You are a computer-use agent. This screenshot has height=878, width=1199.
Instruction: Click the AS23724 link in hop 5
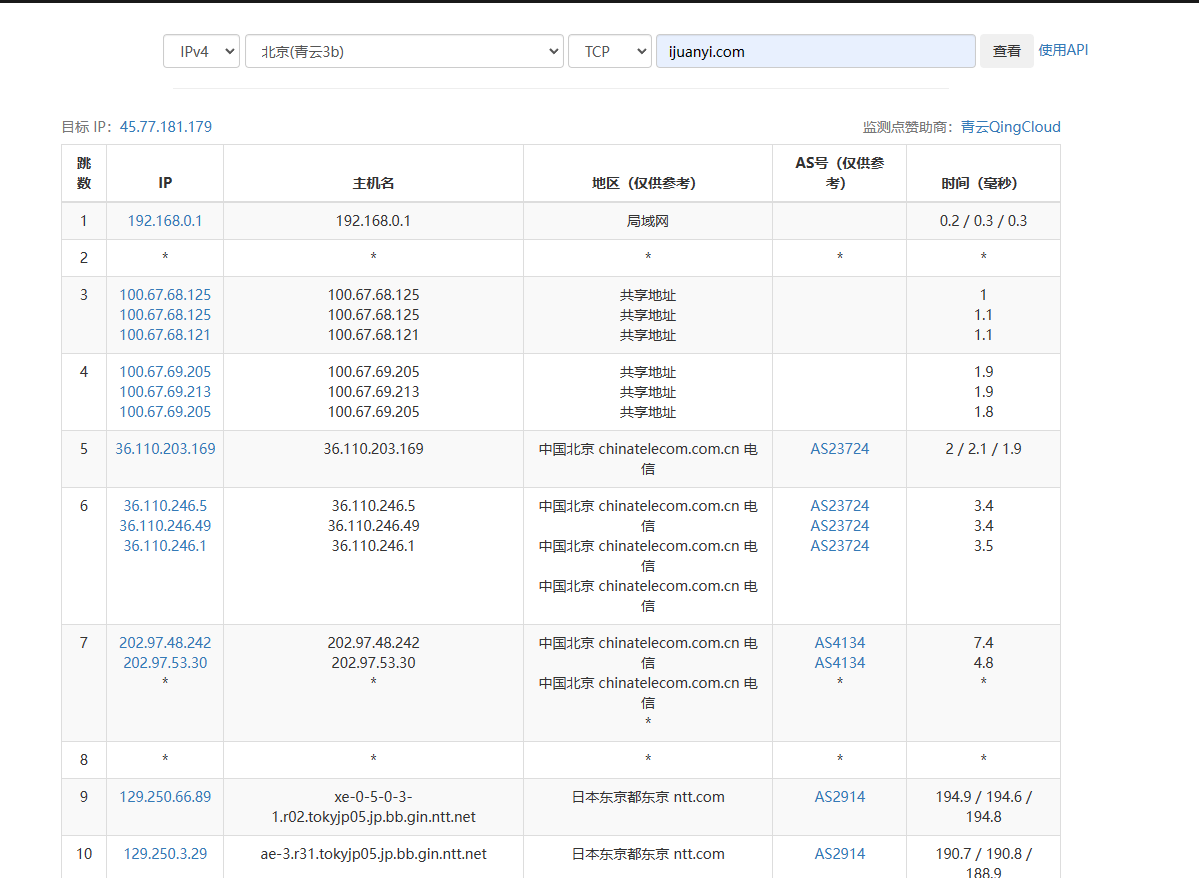coord(840,449)
